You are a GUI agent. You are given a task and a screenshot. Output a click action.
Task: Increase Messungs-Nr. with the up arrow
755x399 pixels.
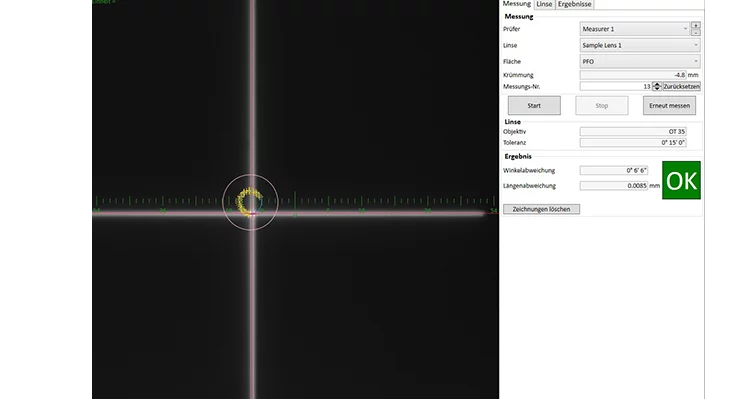[657, 84]
